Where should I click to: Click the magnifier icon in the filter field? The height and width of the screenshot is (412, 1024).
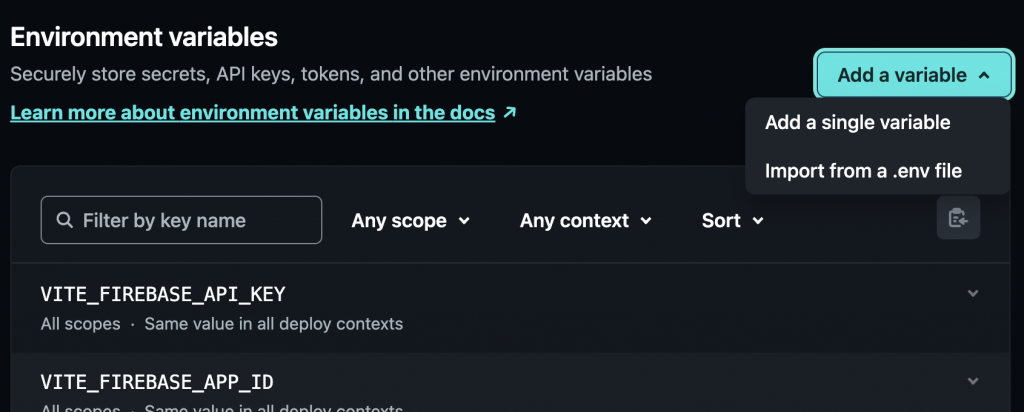[65, 220]
